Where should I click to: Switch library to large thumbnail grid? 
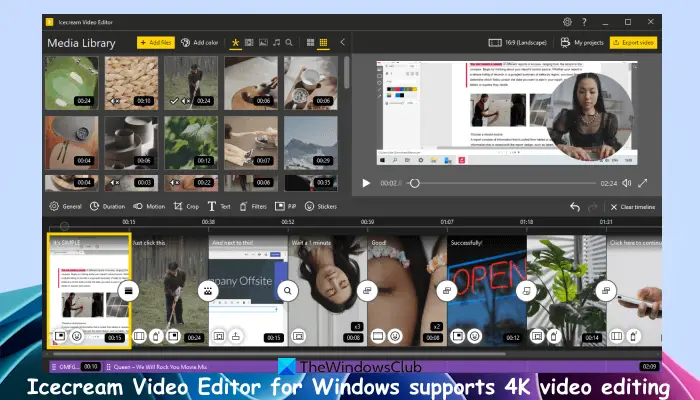coord(310,42)
